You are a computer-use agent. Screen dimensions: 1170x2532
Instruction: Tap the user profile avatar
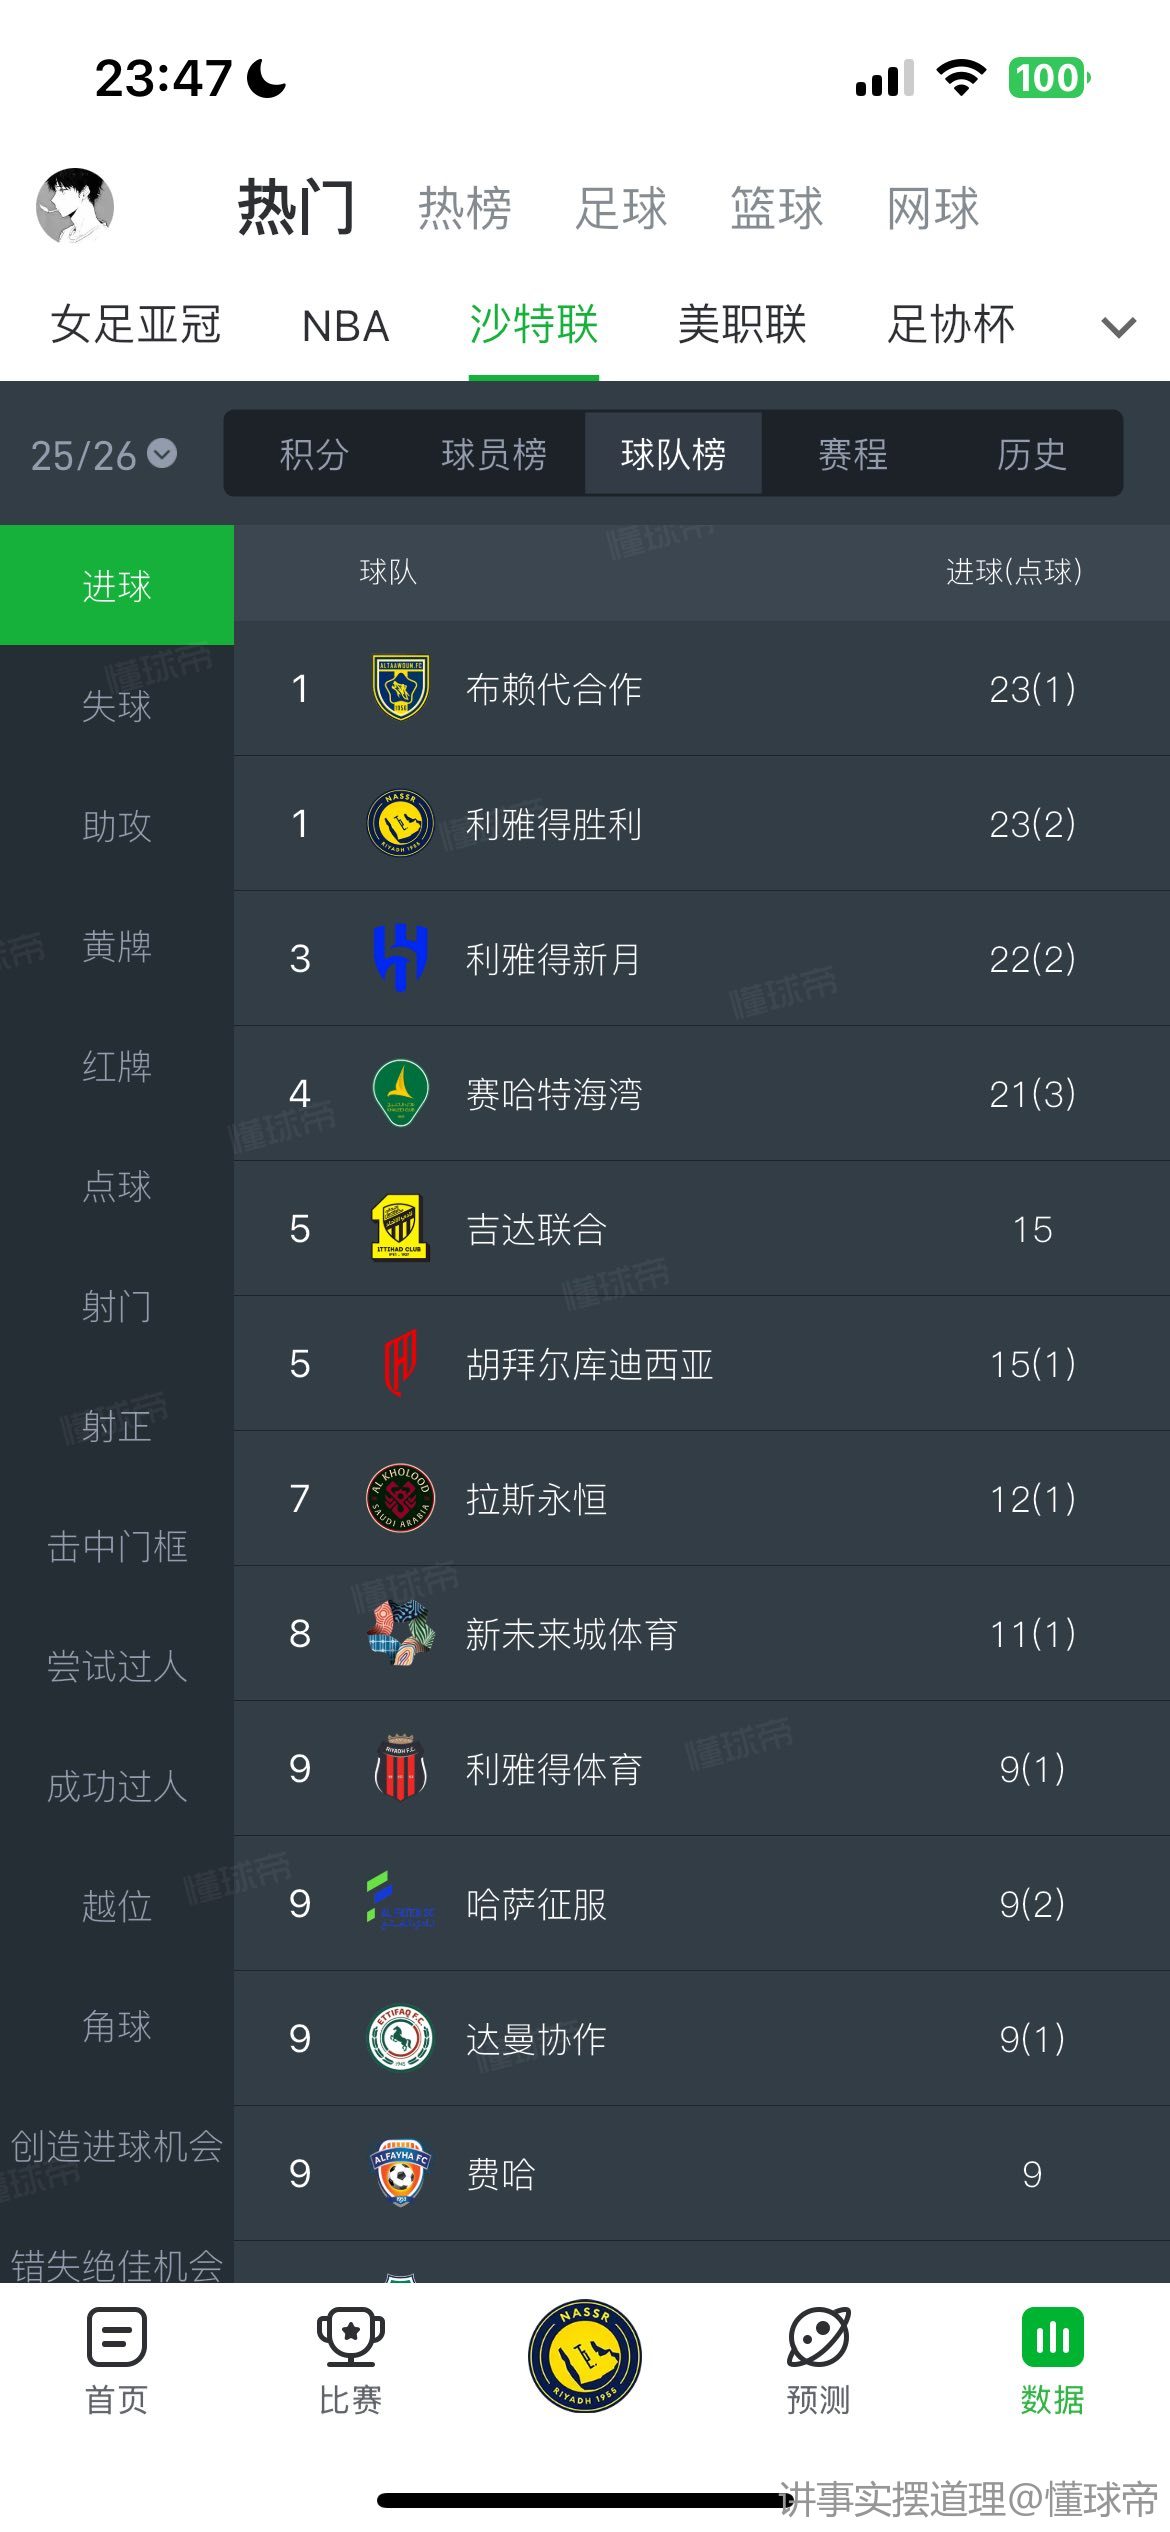[x=75, y=207]
